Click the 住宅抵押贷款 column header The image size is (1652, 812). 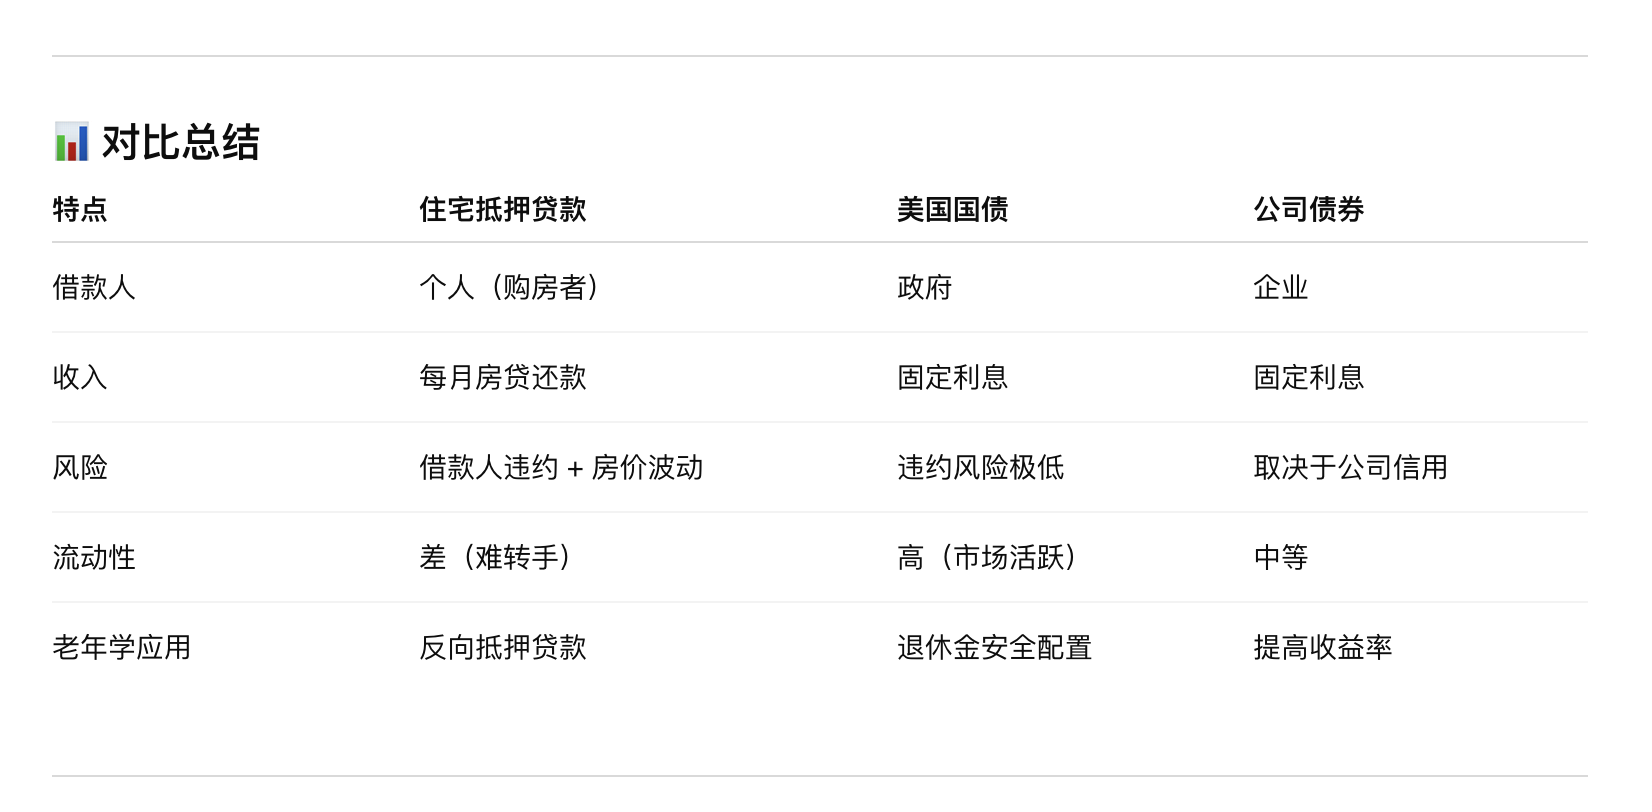click(502, 209)
